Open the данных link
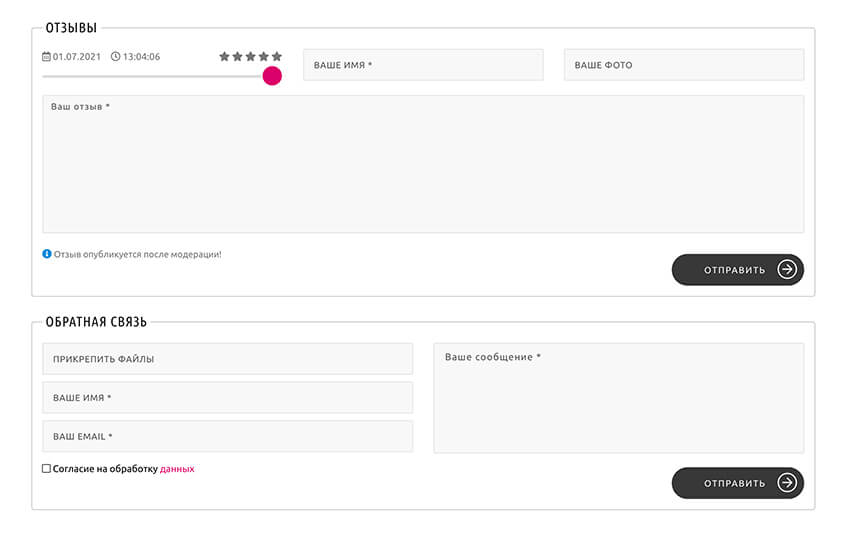Screen dimensions: 848x537 point(177,468)
